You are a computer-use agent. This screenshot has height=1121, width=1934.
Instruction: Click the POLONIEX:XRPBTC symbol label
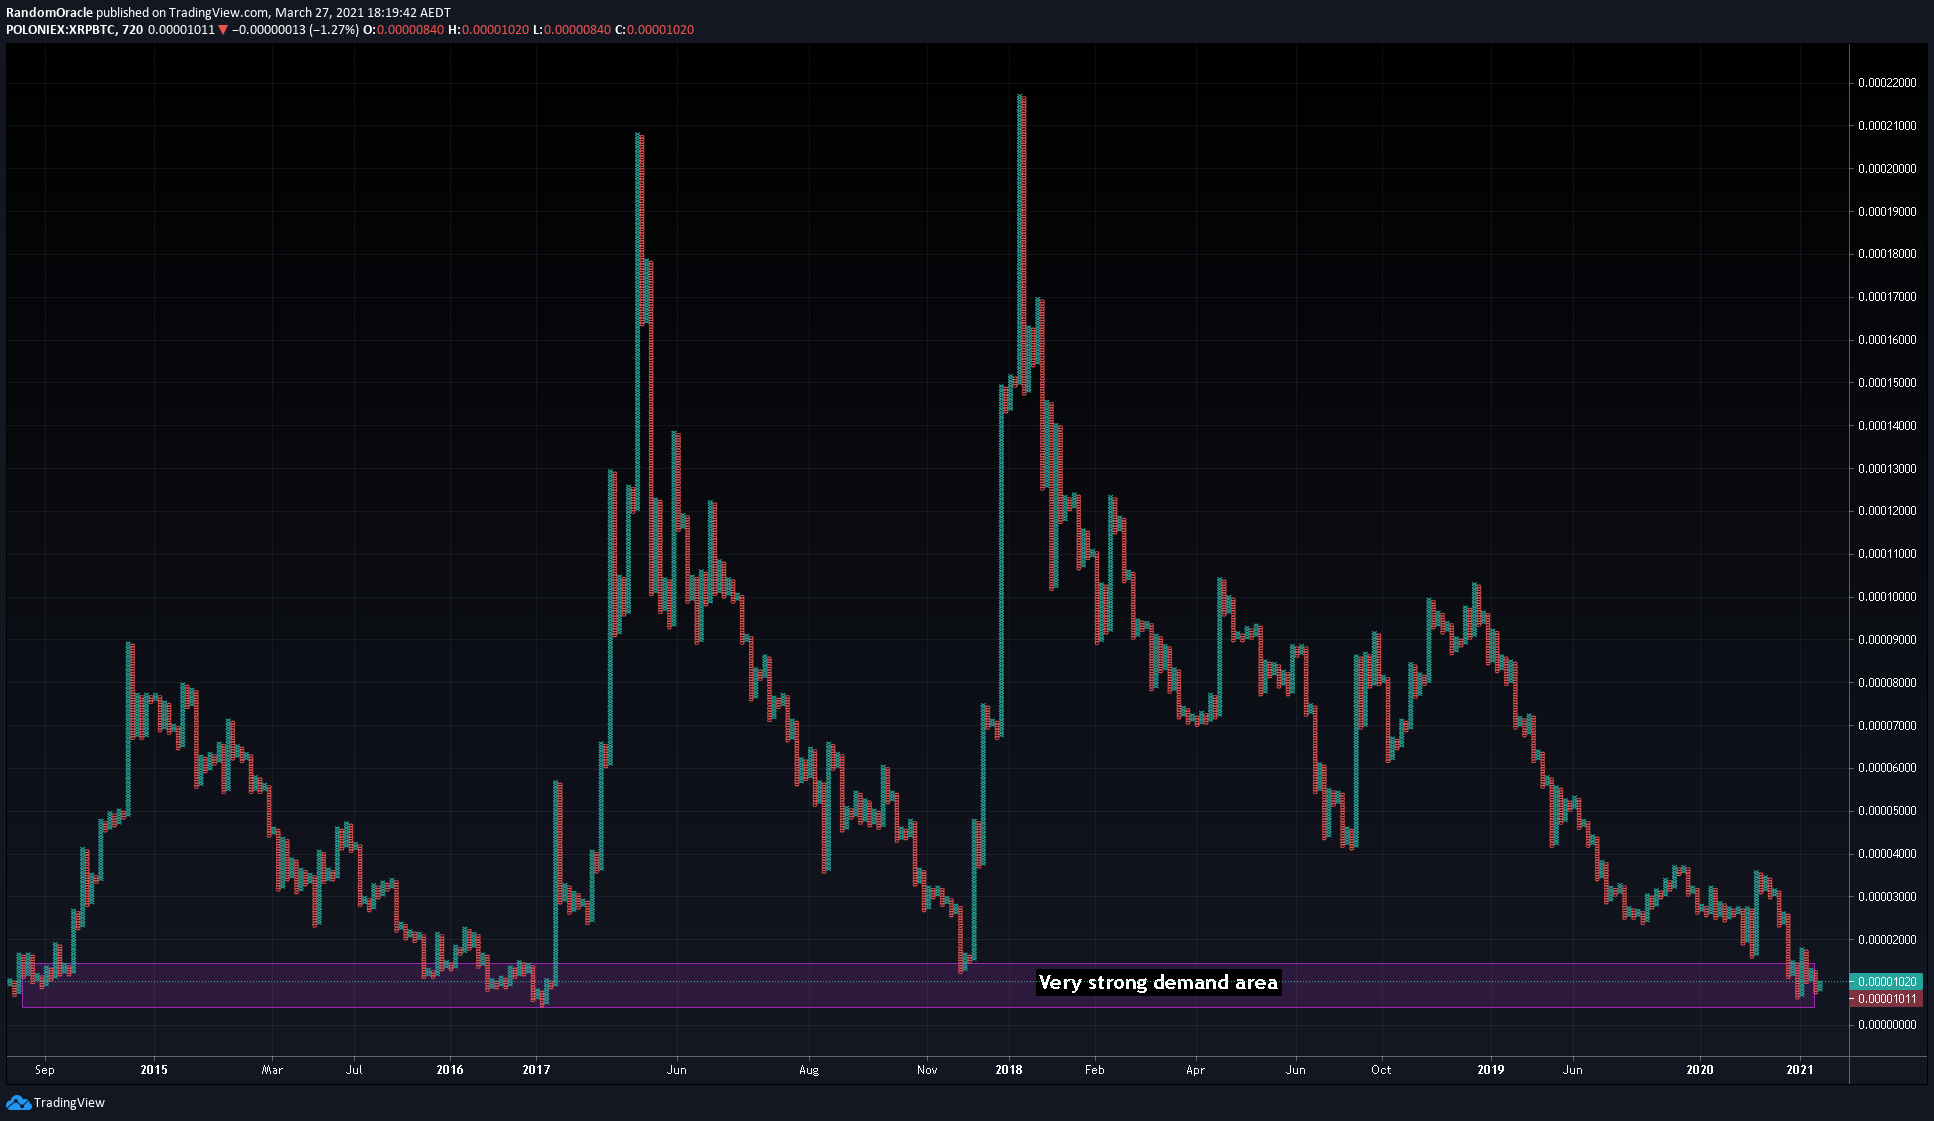(60, 30)
